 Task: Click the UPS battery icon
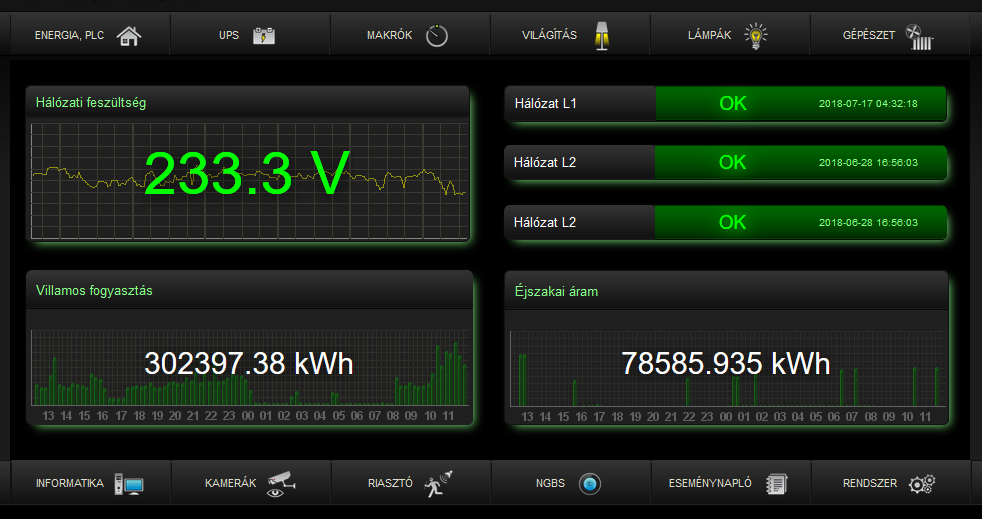tap(263, 37)
